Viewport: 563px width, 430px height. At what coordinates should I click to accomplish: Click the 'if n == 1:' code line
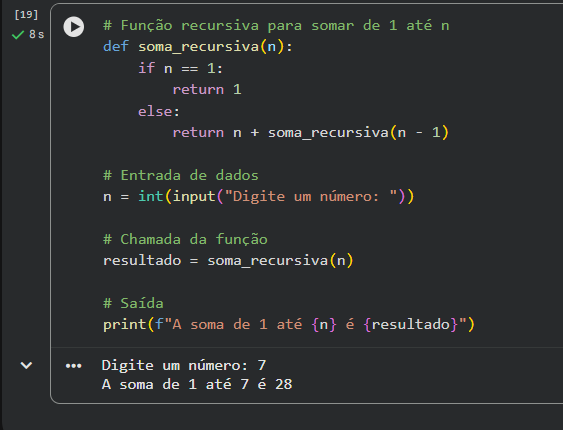181,68
